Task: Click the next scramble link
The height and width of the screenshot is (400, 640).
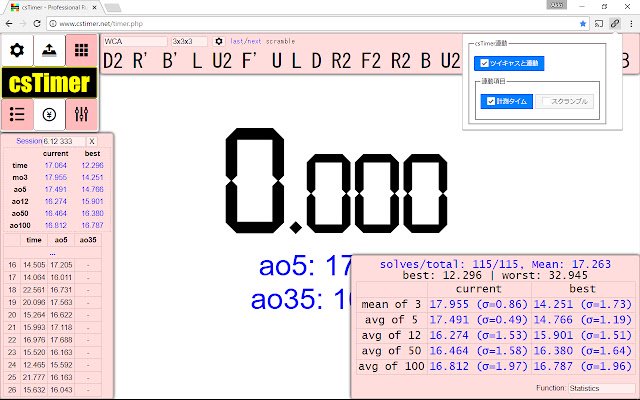Action: [254, 41]
